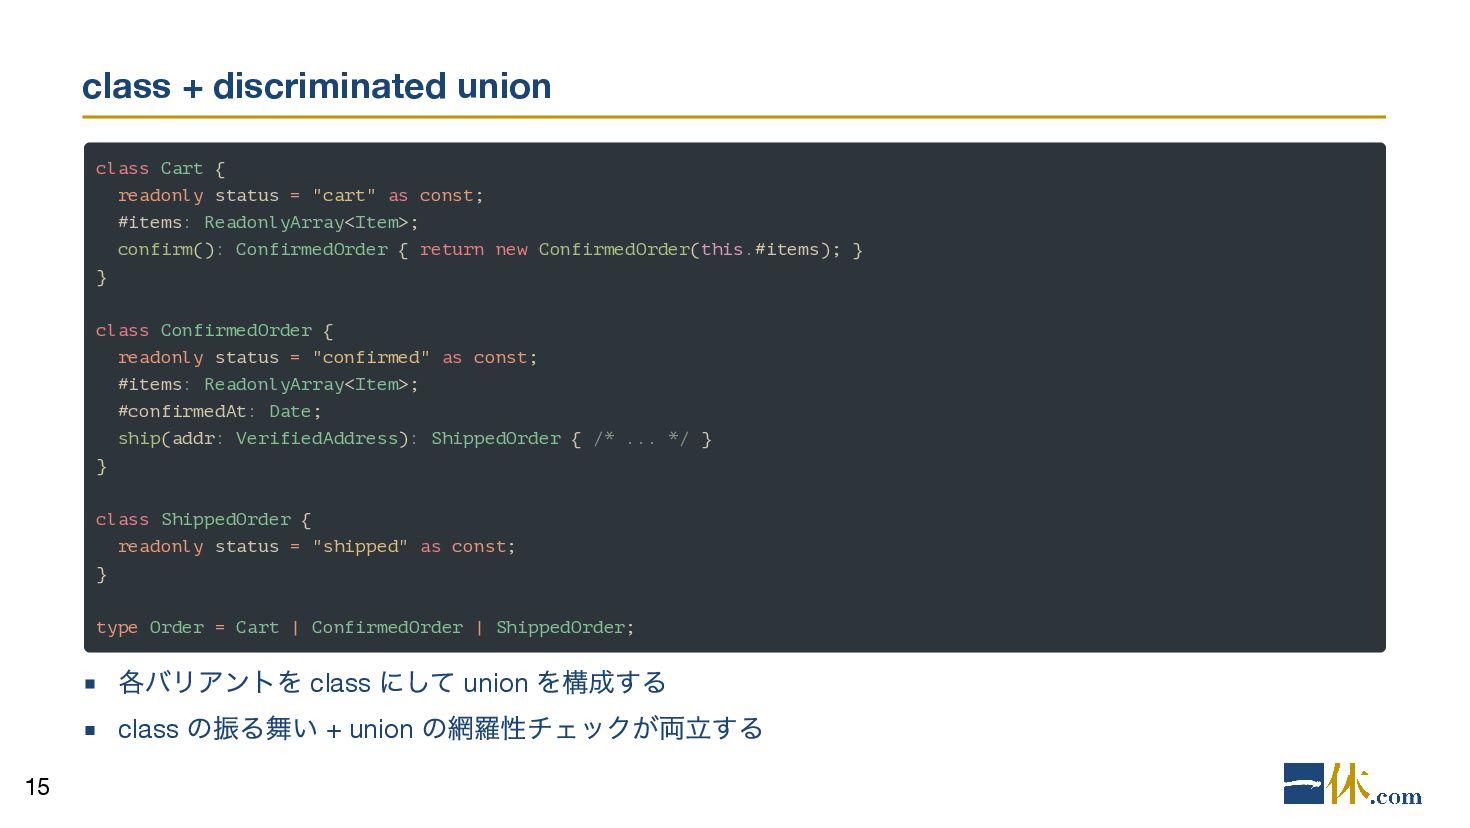This screenshot has height=828, width=1470.
Task: Click 'ShippedOrder' return type of ship
Action: (496, 438)
